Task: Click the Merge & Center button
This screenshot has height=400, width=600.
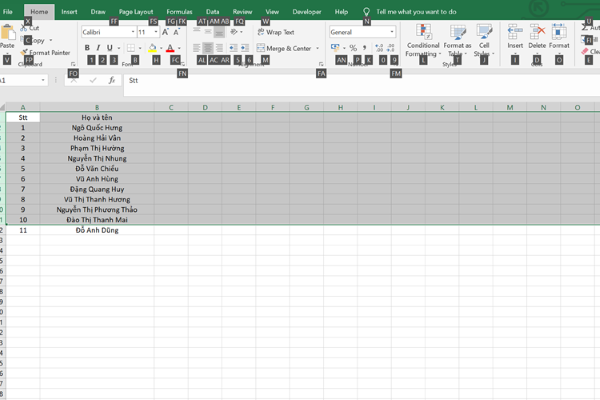Action: (284, 48)
